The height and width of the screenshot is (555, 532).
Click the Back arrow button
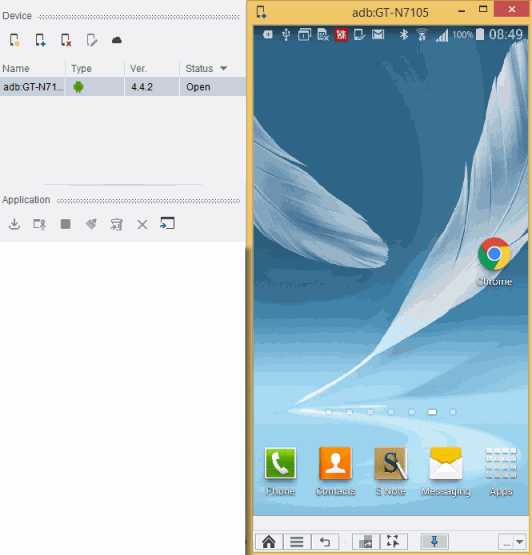[x=325, y=542]
